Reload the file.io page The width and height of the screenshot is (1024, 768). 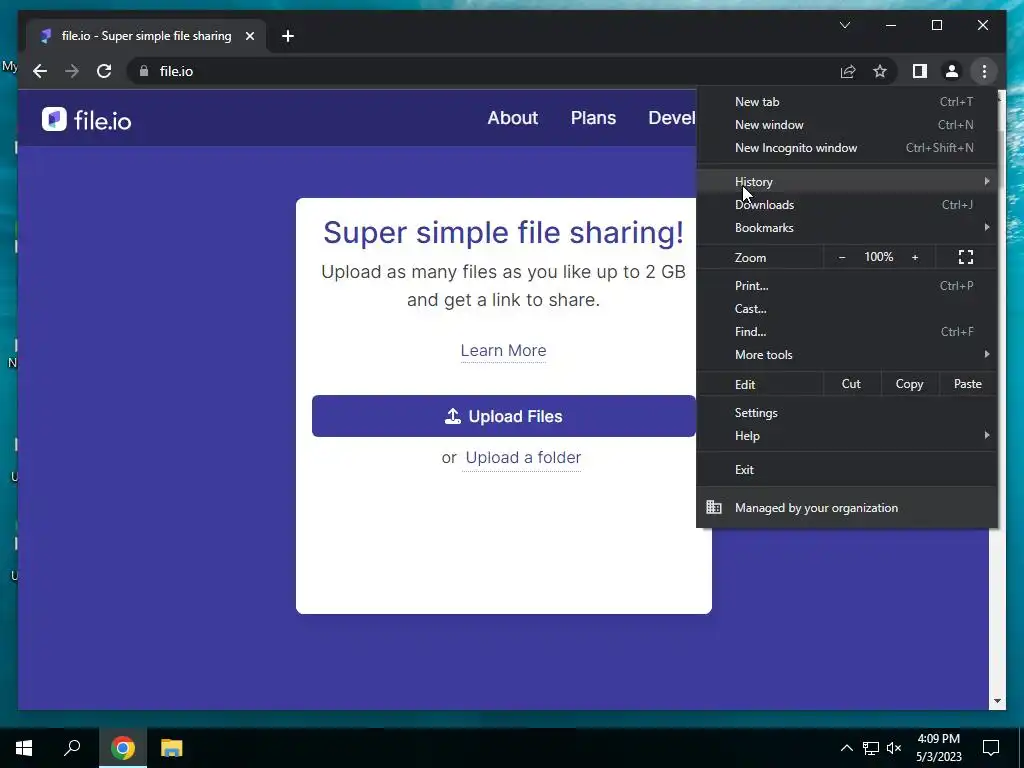[104, 71]
